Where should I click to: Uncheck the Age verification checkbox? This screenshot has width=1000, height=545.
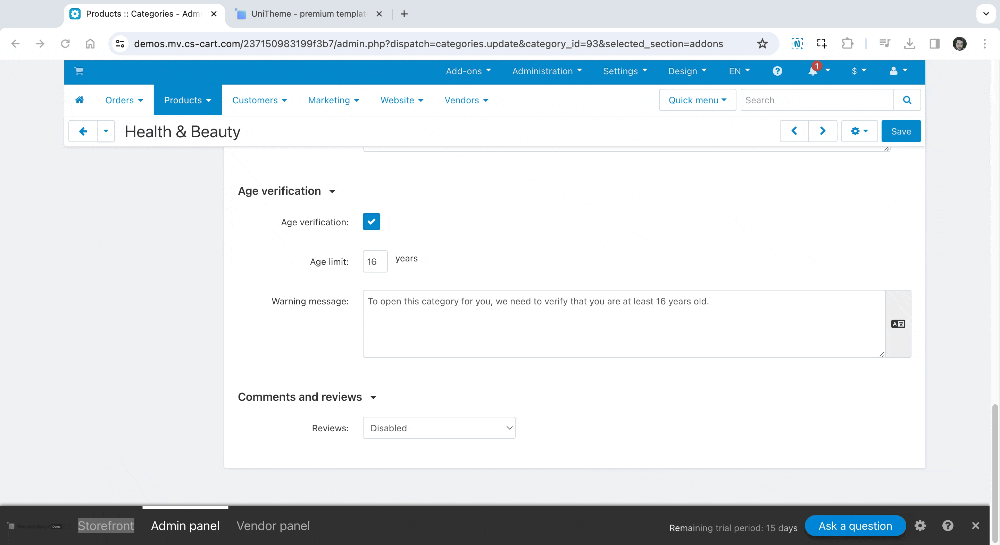pos(371,221)
